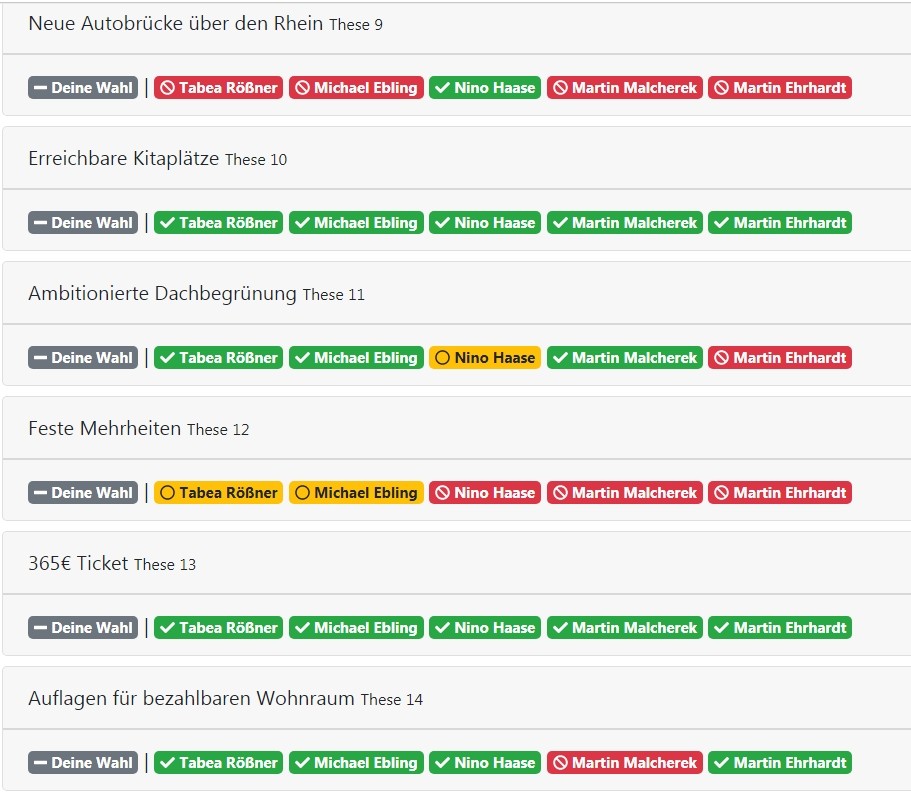
Task: Click Deine Wahl badge under Erreichbare Kitaplätze
Action: tap(83, 223)
